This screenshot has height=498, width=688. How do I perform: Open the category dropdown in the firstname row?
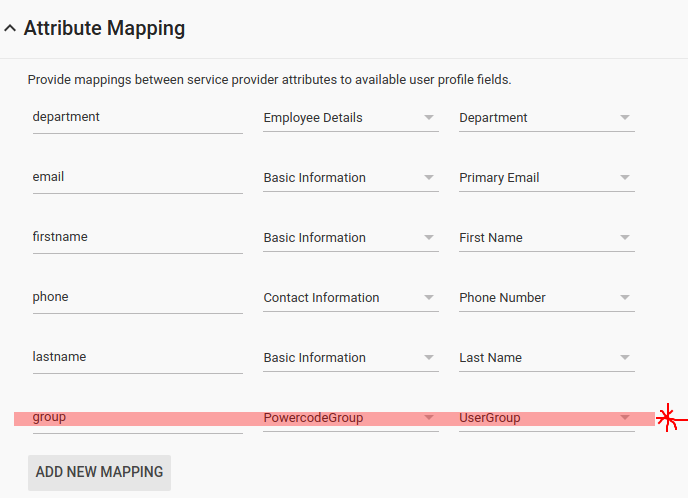pyautogui.click(x=351, y=238)
